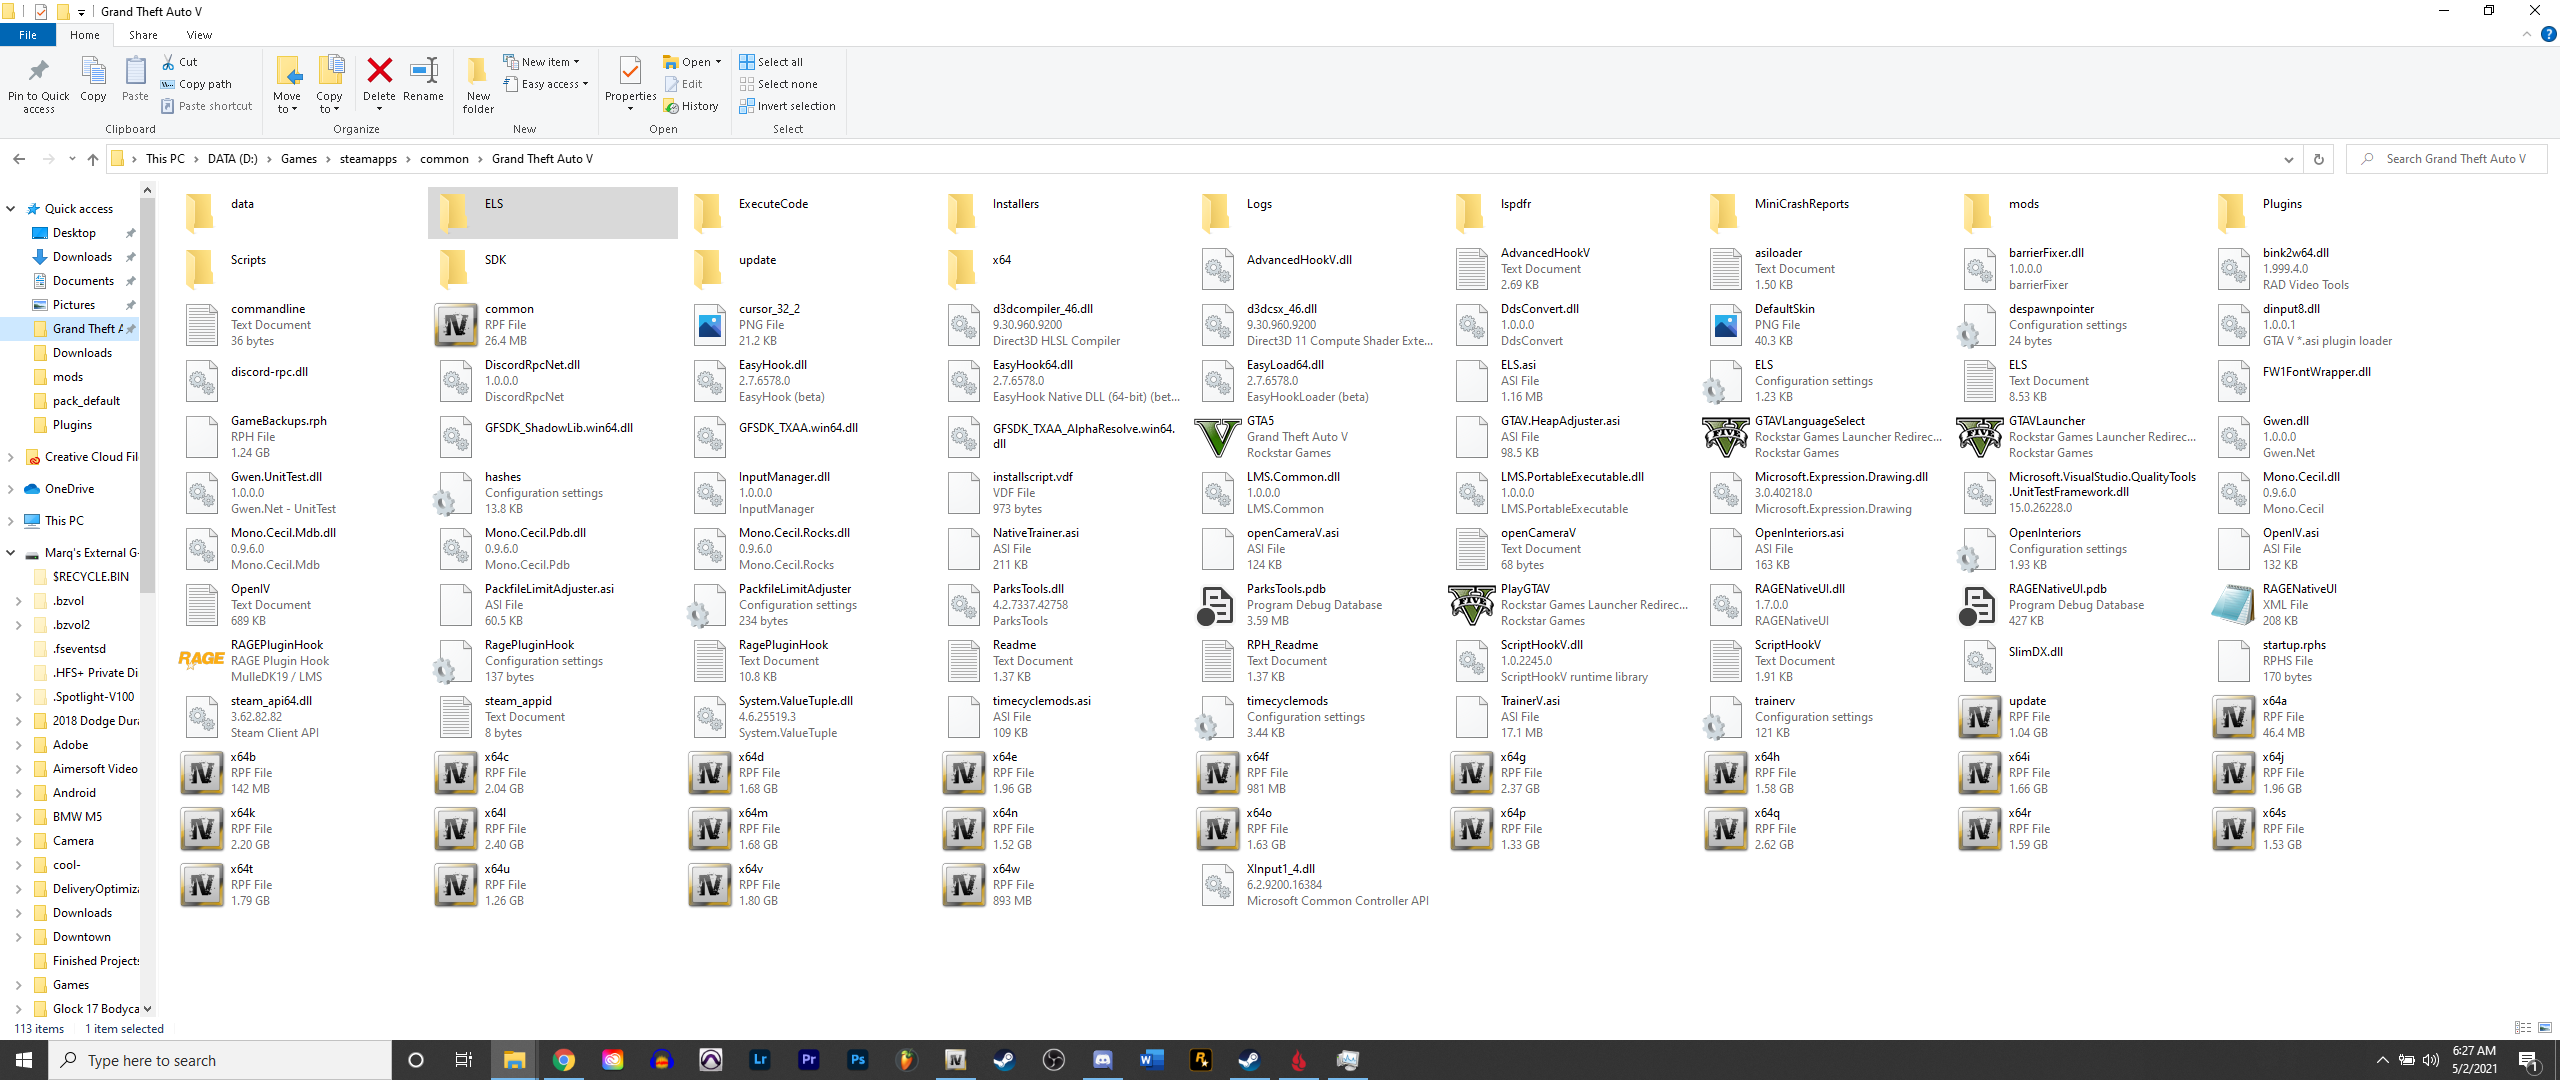Viewport: 2560px width, 1080px height.
Task: Click the red Delete icon in ribbon
Action: (x=379, y=72)
